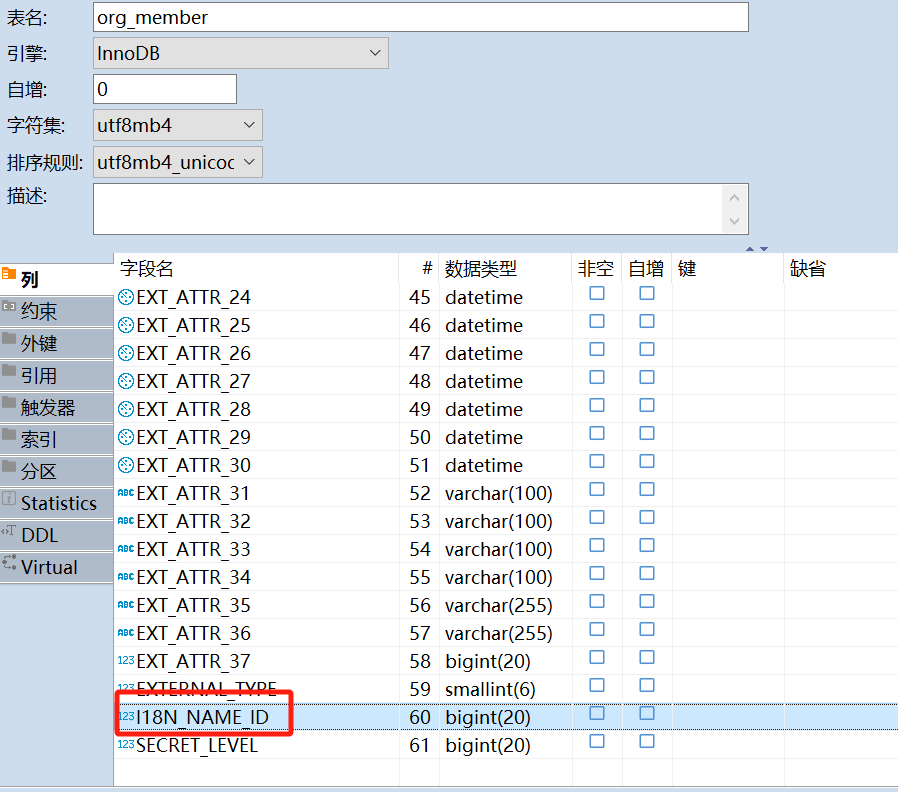Toggle 自增 checkbox for SECRET_LEVEL
Viewport: 898px width, 792px height.
coord(647,741)
